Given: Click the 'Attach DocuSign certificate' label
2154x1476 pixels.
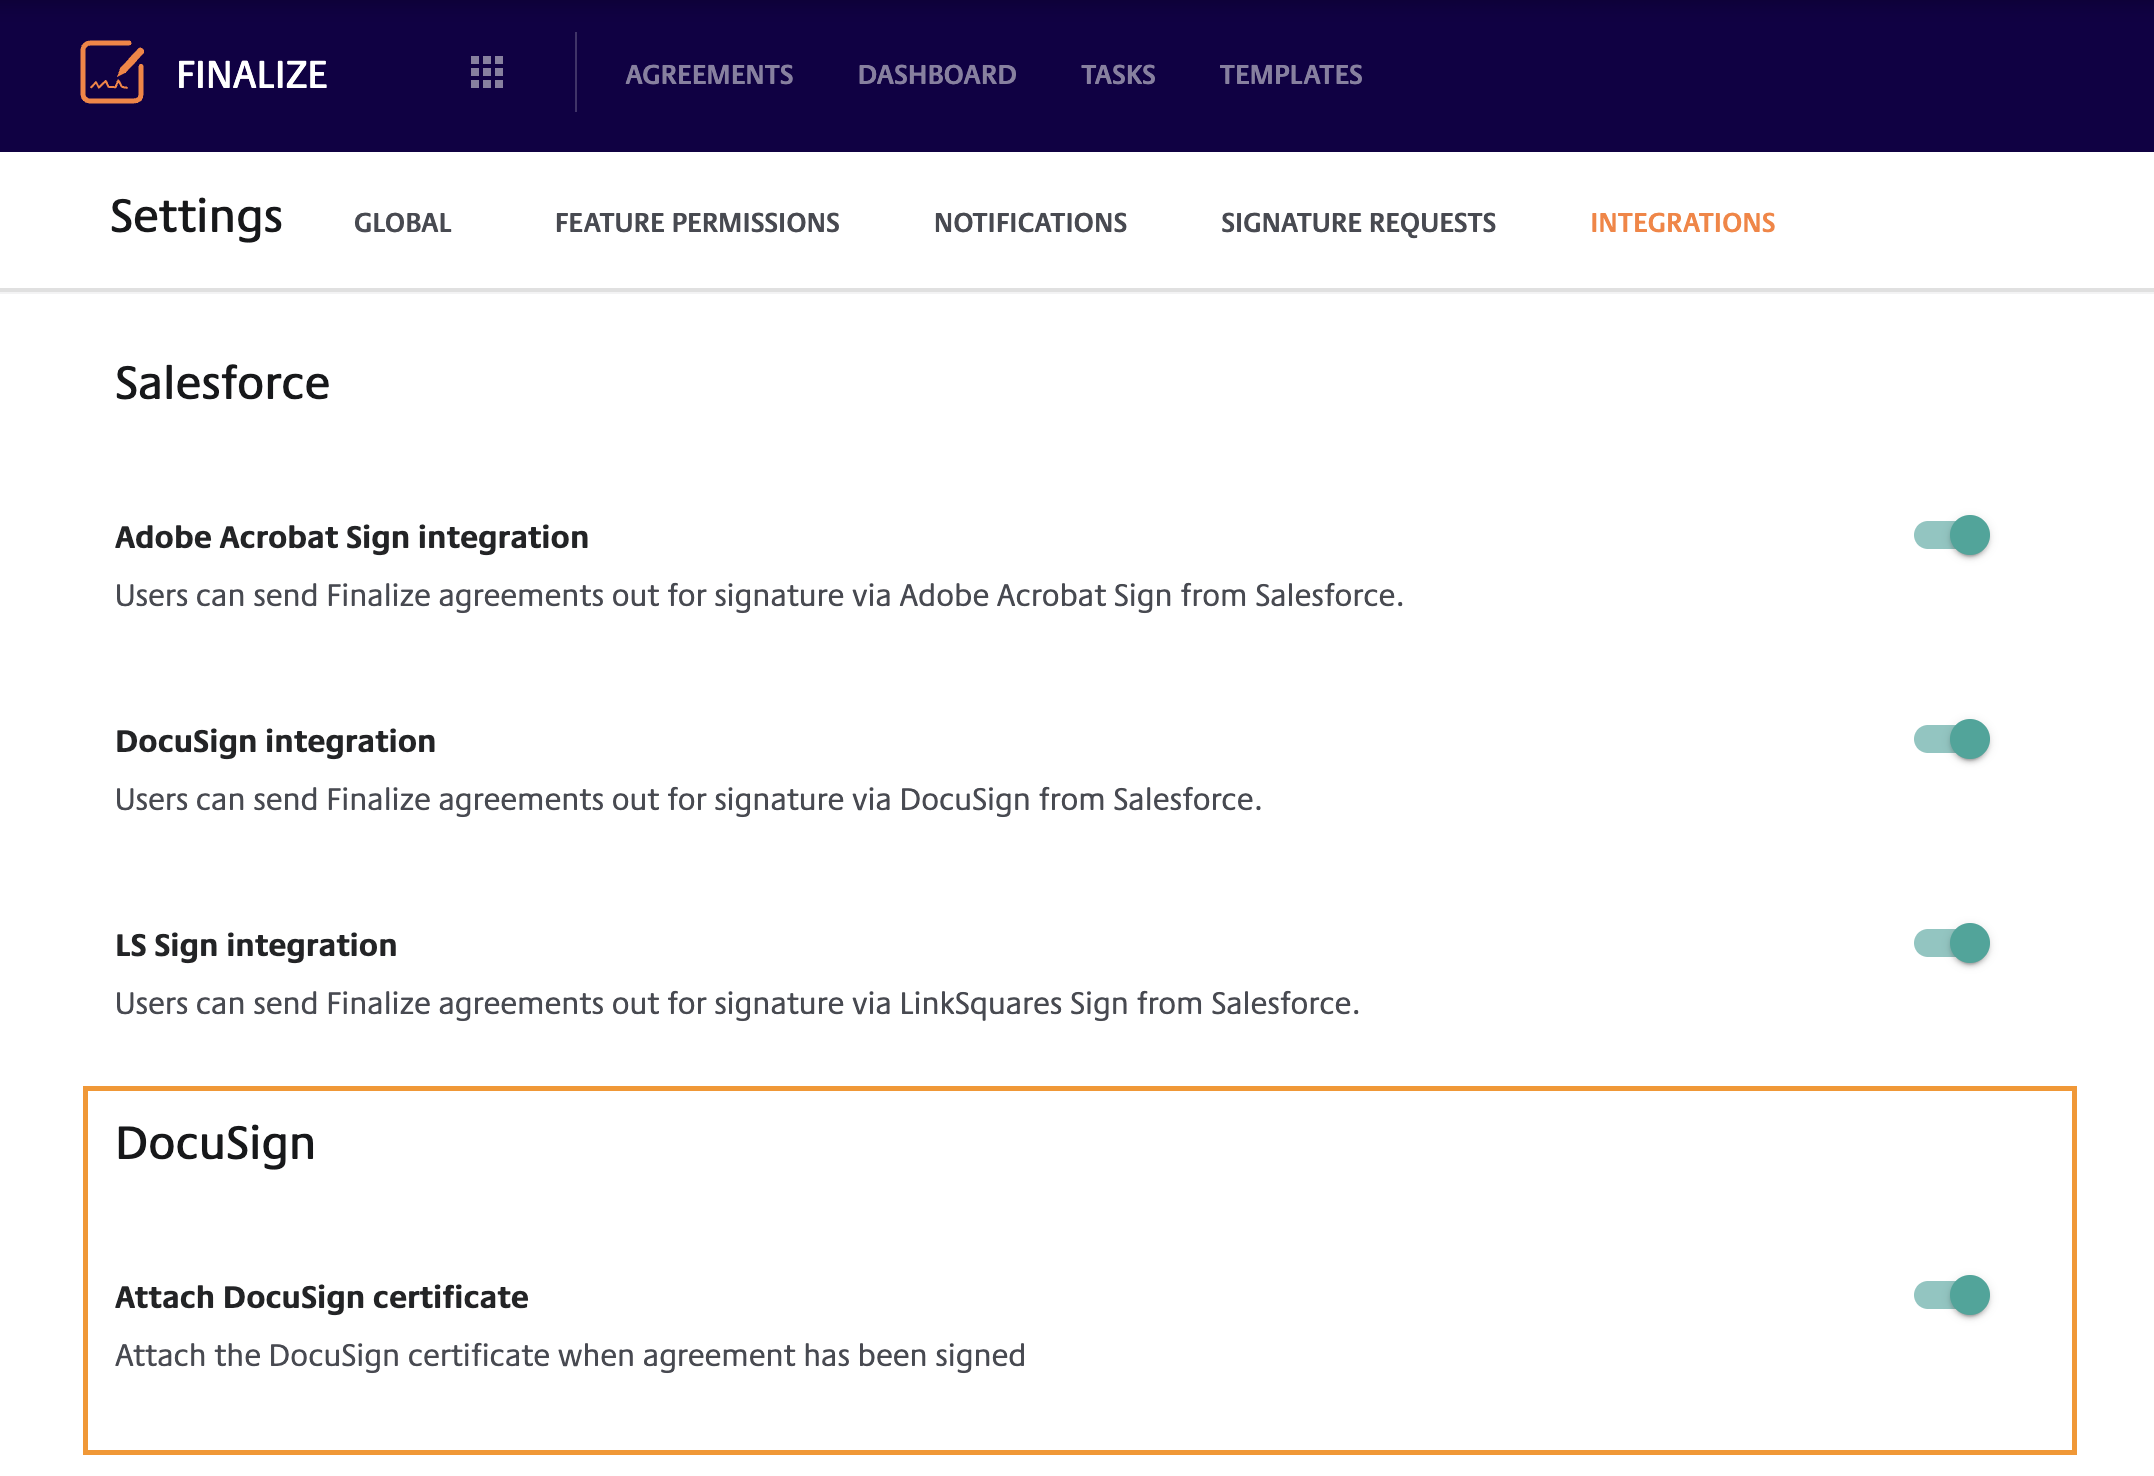Looking at the screenshot, I should click(x=321, y=1298).
